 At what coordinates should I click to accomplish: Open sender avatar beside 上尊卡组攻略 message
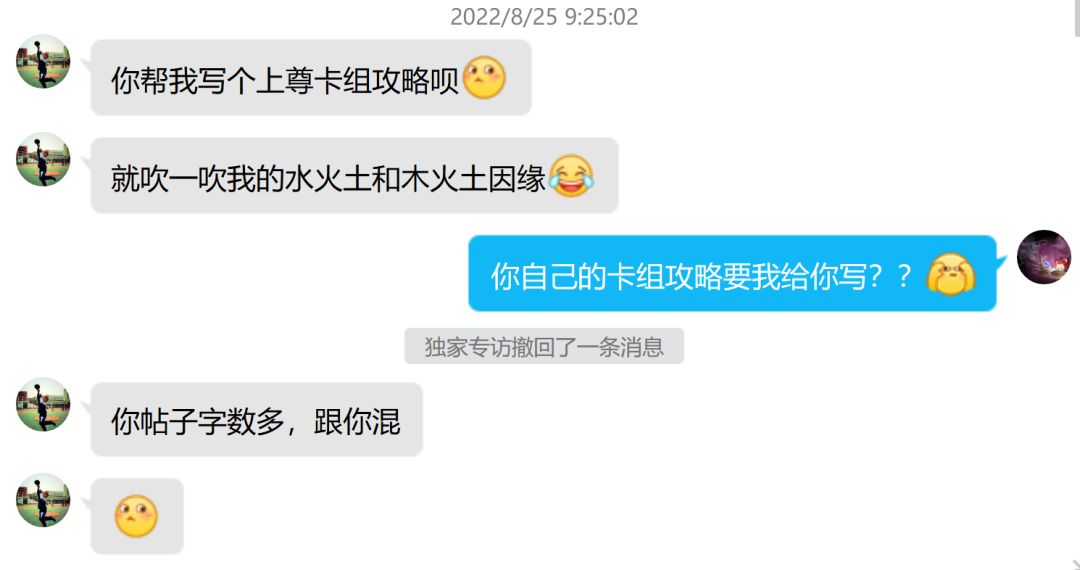click(43, 61)
